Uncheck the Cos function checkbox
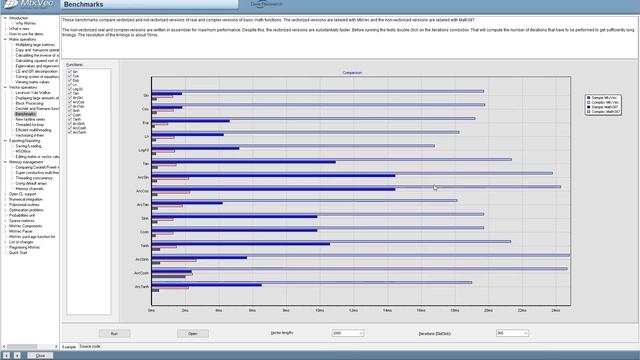Image resolution: width=640 pixels, height=360 pixels. point(70,76)
